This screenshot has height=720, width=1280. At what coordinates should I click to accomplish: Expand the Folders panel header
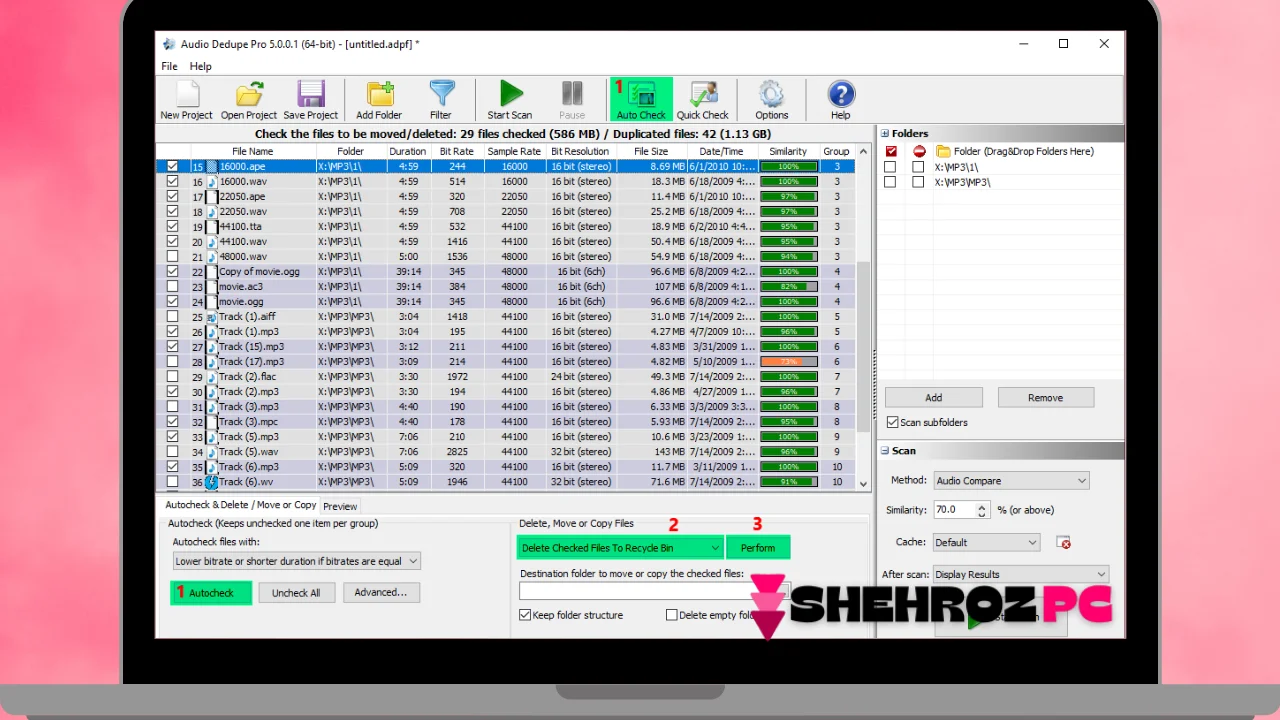[x=885, y=133]
